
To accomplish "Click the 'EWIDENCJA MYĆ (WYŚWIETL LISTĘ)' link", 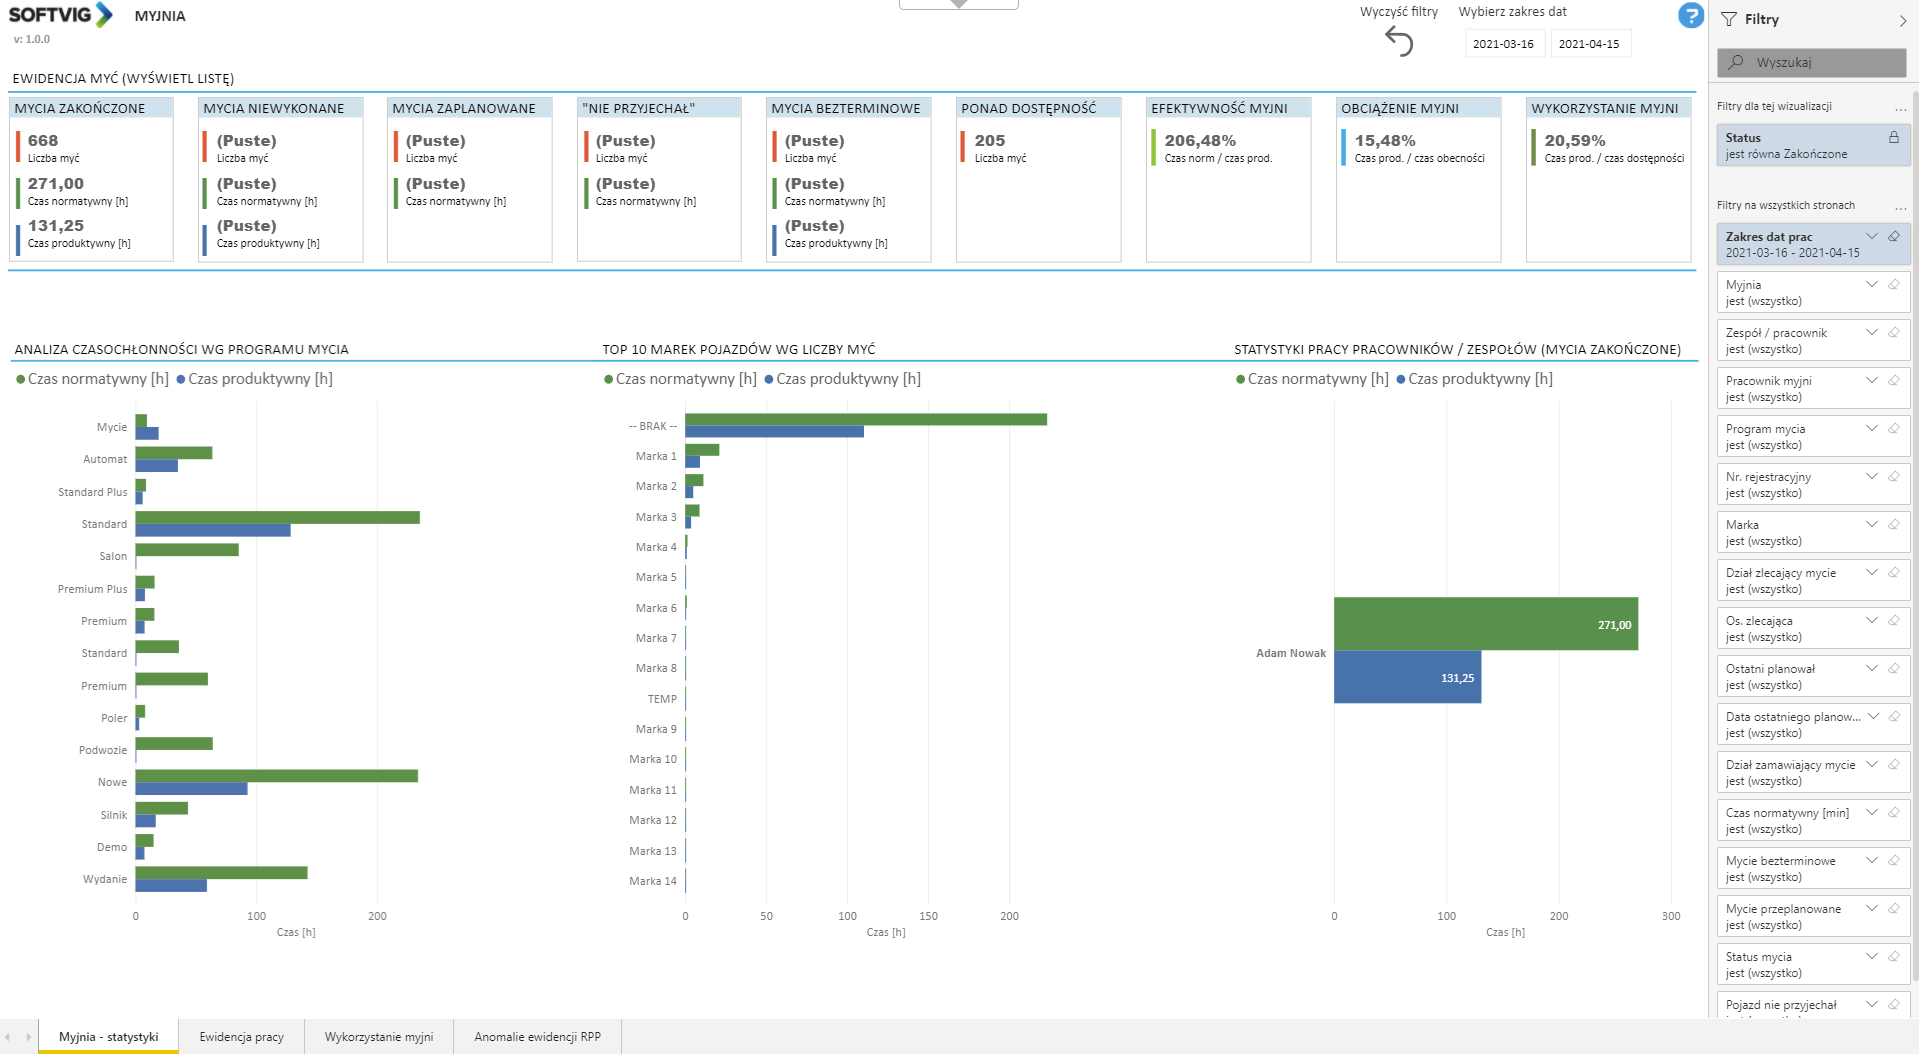I will pyautogui.click(x=123, y=78).
